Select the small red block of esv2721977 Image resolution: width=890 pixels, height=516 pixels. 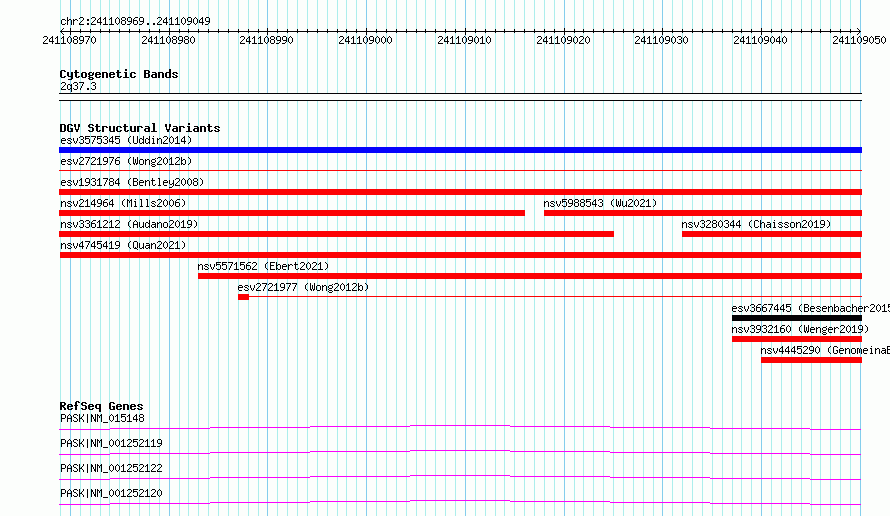click(244, 297)
